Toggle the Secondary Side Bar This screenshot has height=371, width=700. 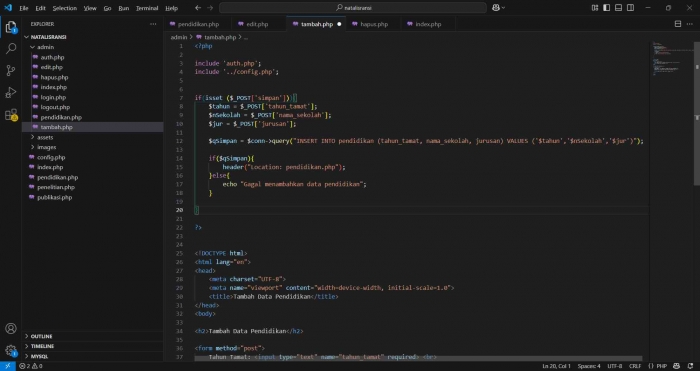(x=630, y=8)
